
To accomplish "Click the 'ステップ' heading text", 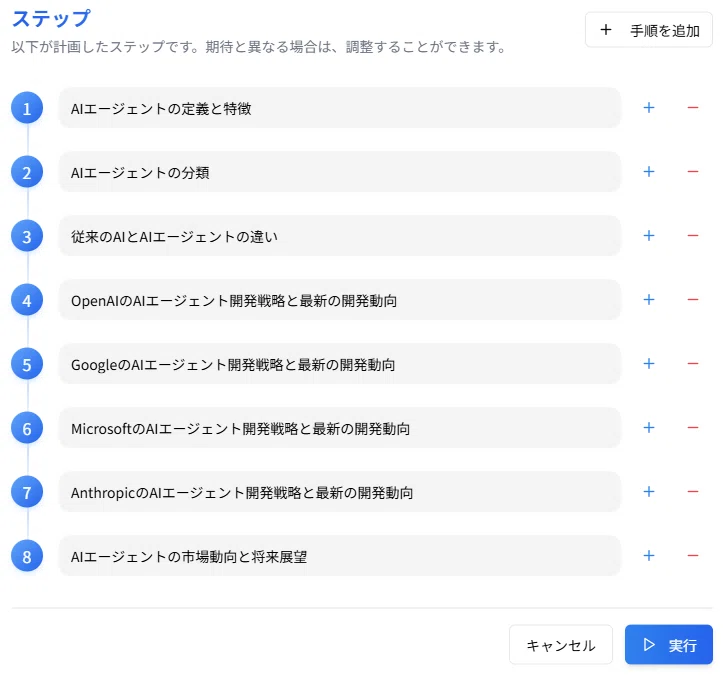I will (51, 19).
